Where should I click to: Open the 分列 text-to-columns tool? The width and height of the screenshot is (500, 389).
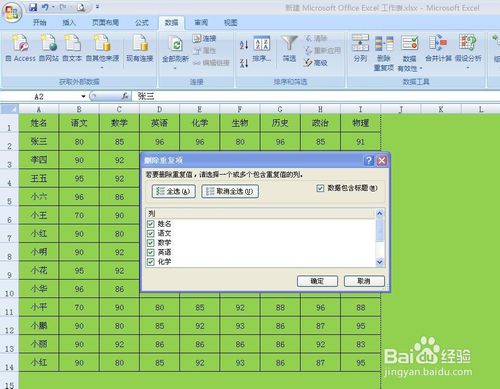[x=360, y=43]
